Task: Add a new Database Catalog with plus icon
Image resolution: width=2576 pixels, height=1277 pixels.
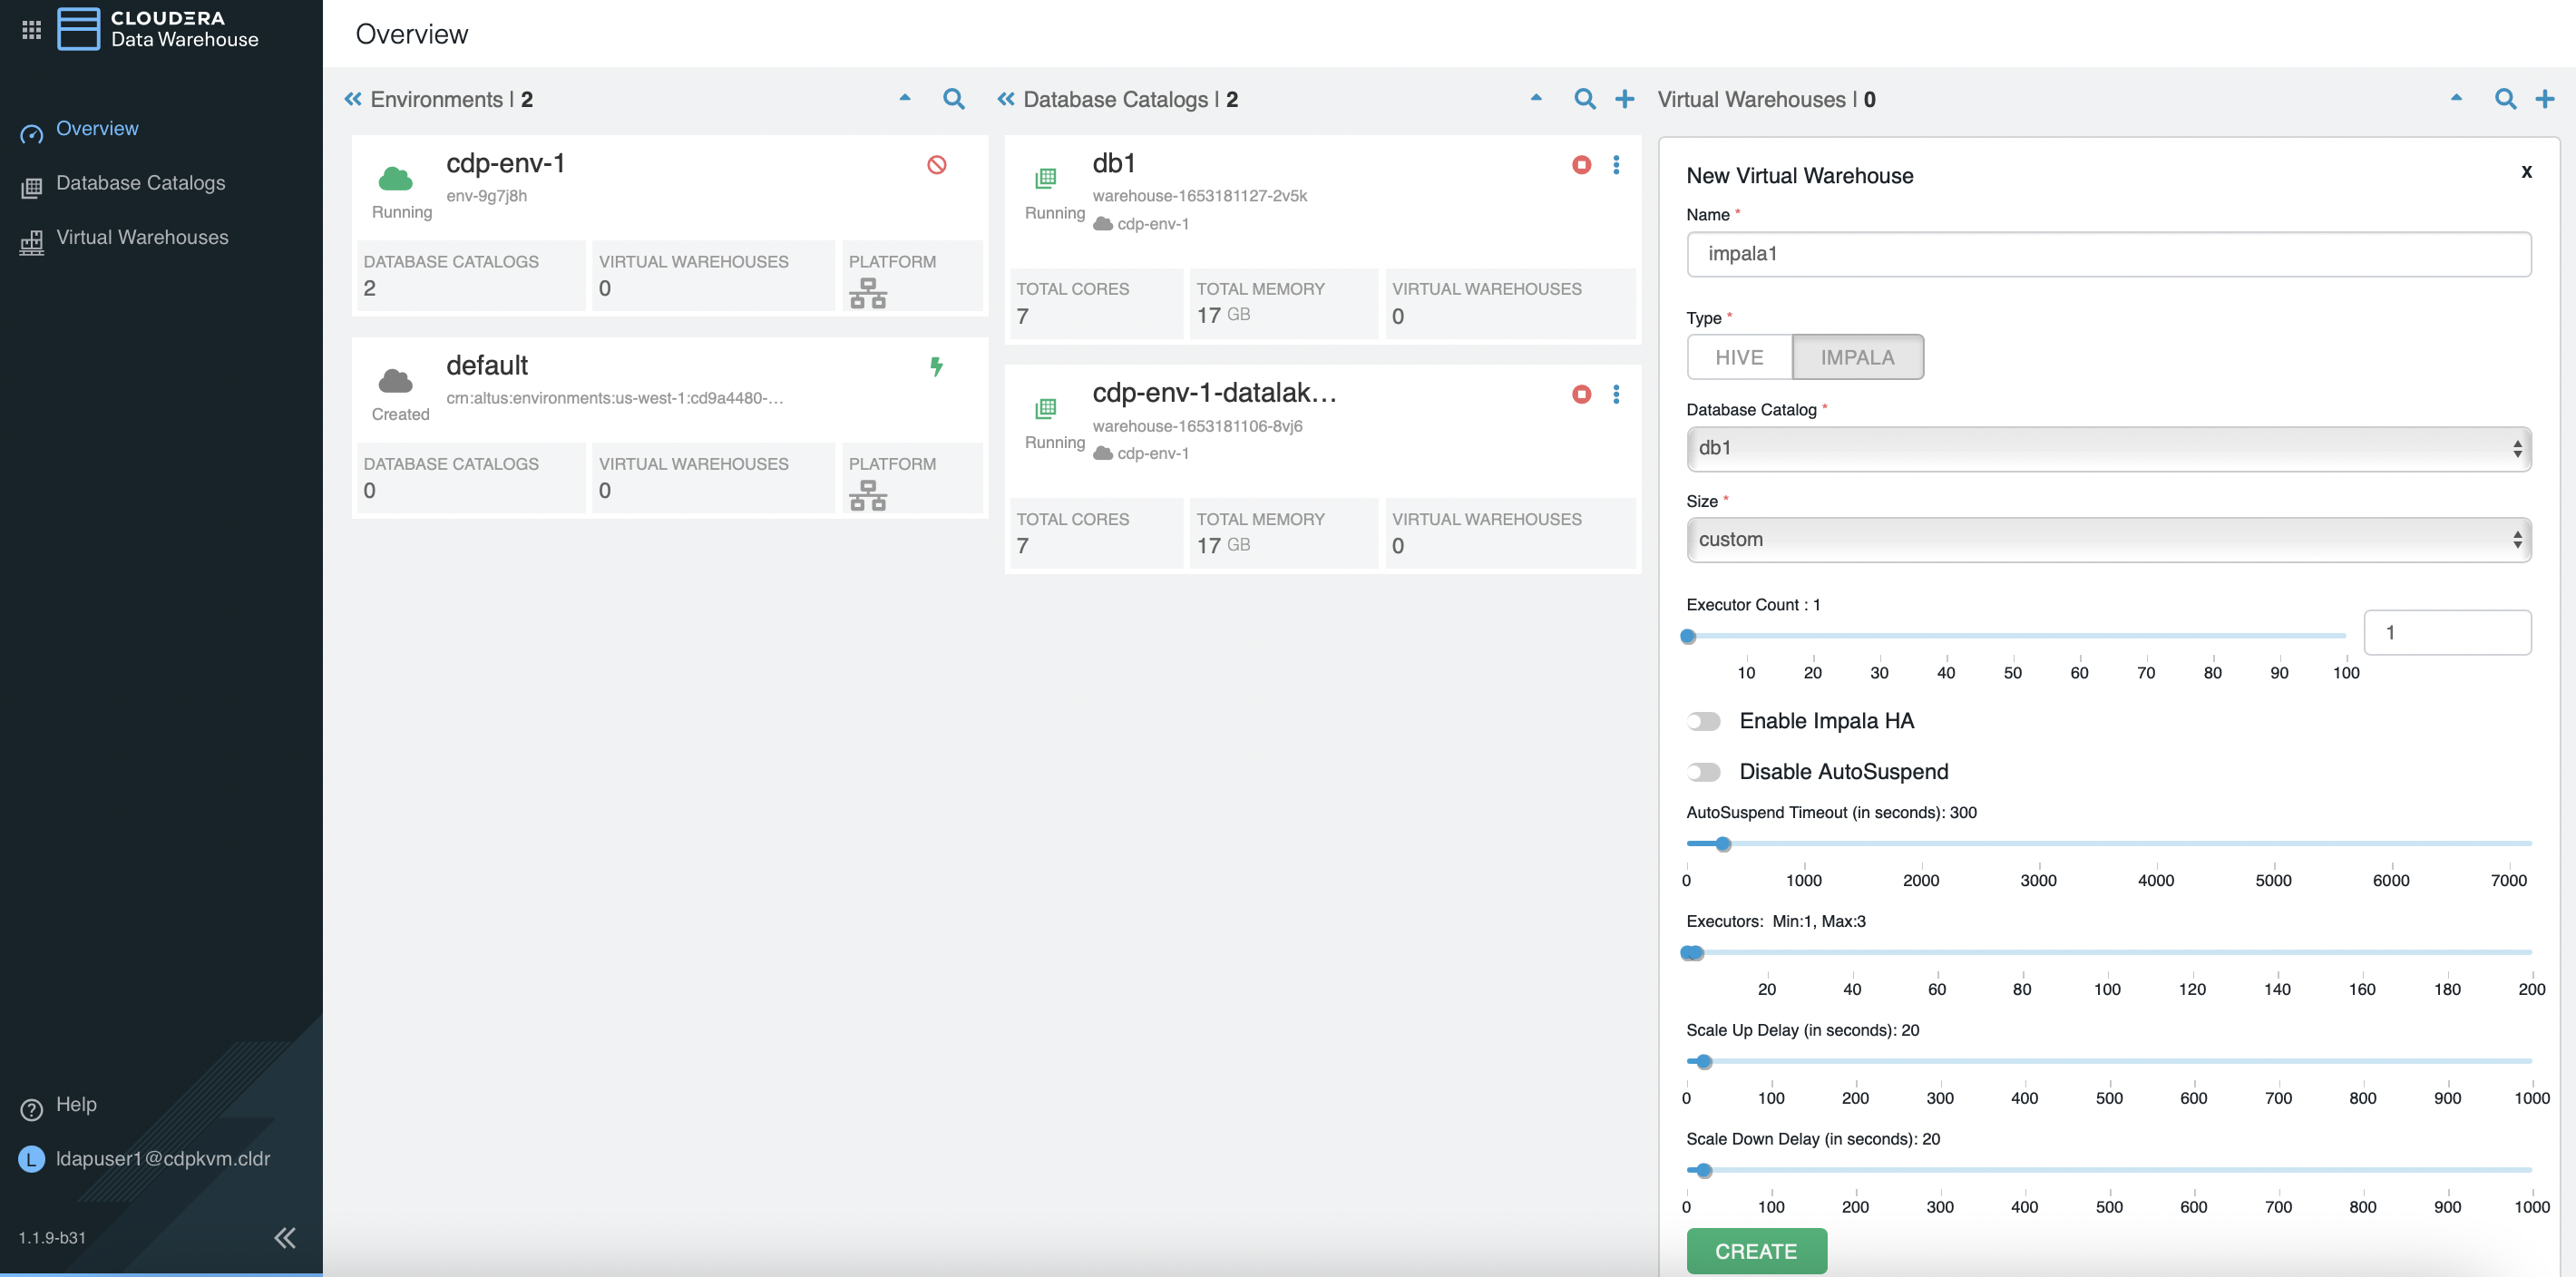Action: click(x=1625, y=99)
